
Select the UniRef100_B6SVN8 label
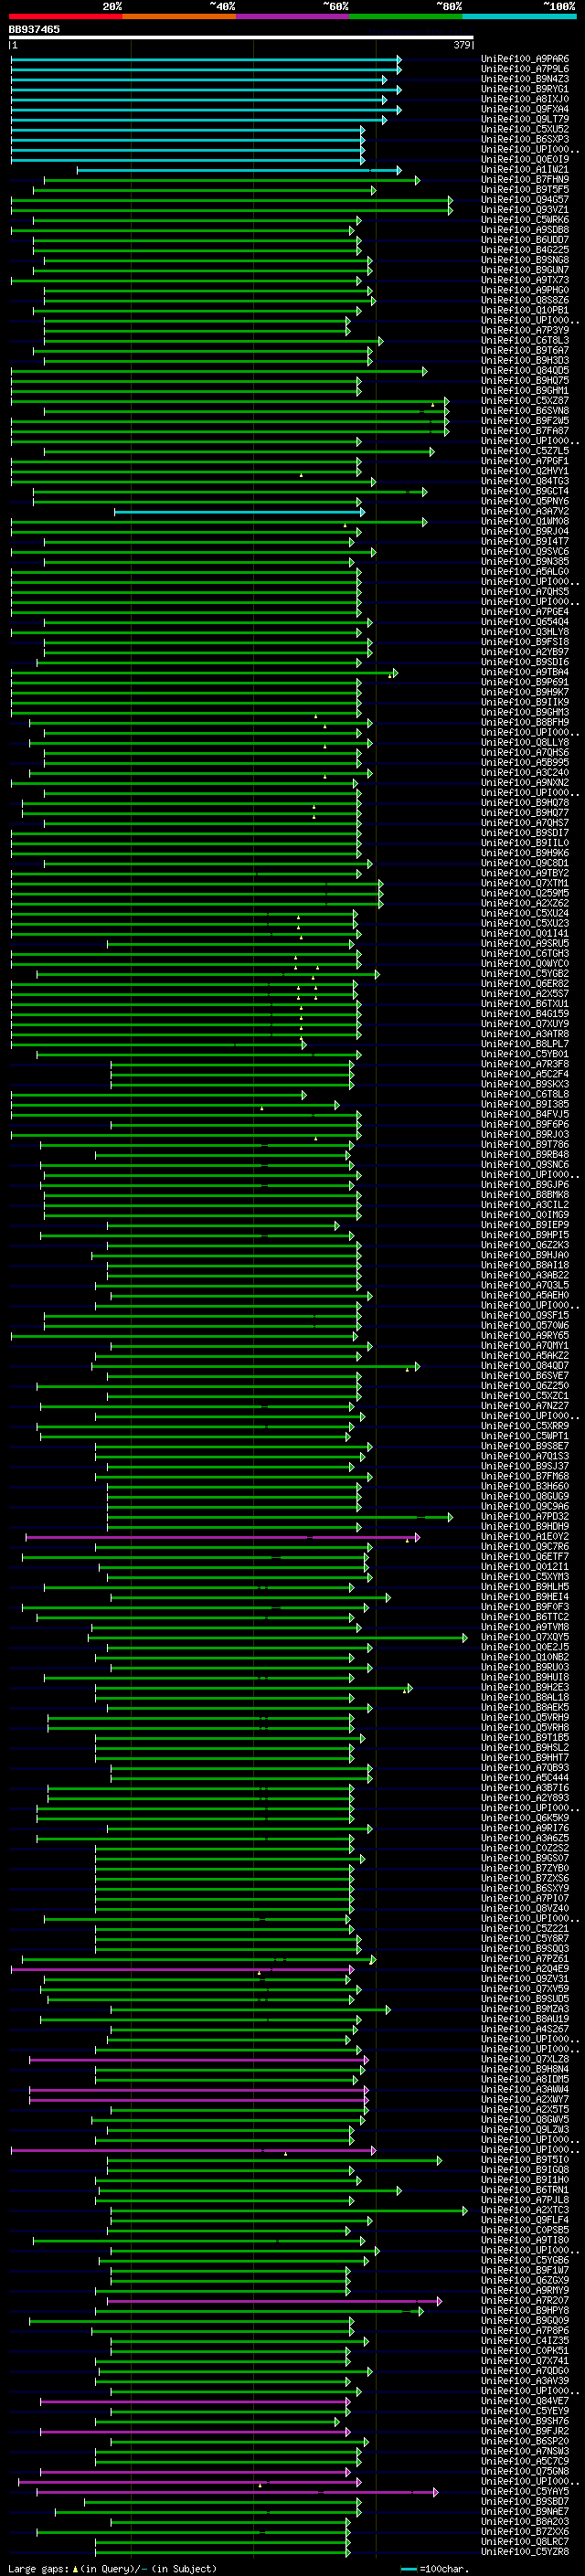[x=525, y=411]
